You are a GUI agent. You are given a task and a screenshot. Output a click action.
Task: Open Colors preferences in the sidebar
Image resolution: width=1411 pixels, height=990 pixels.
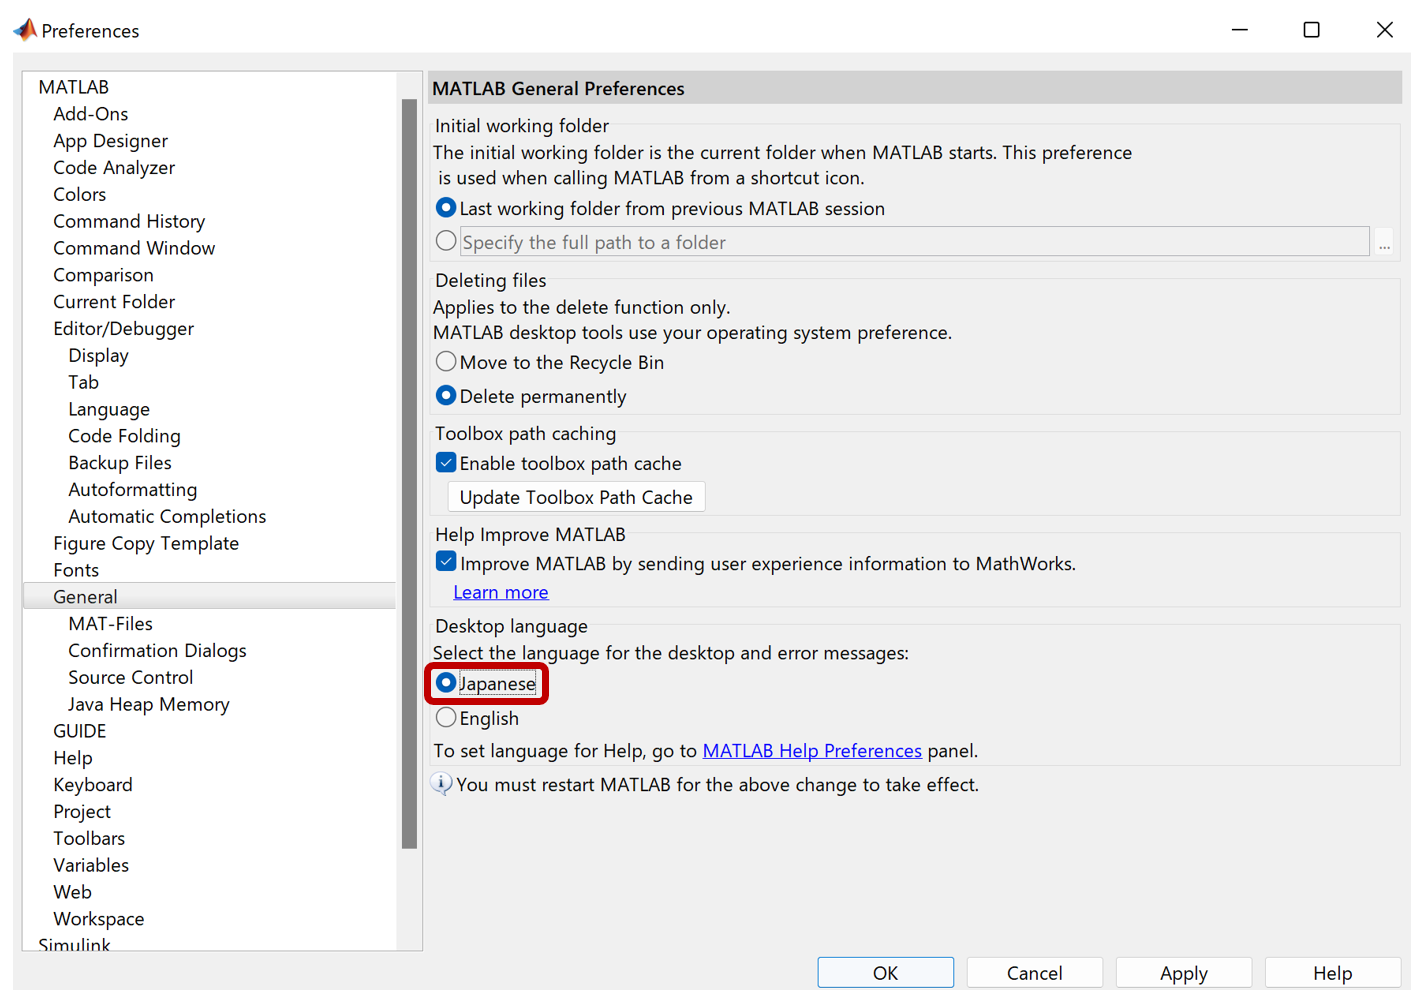click(79, 194)
